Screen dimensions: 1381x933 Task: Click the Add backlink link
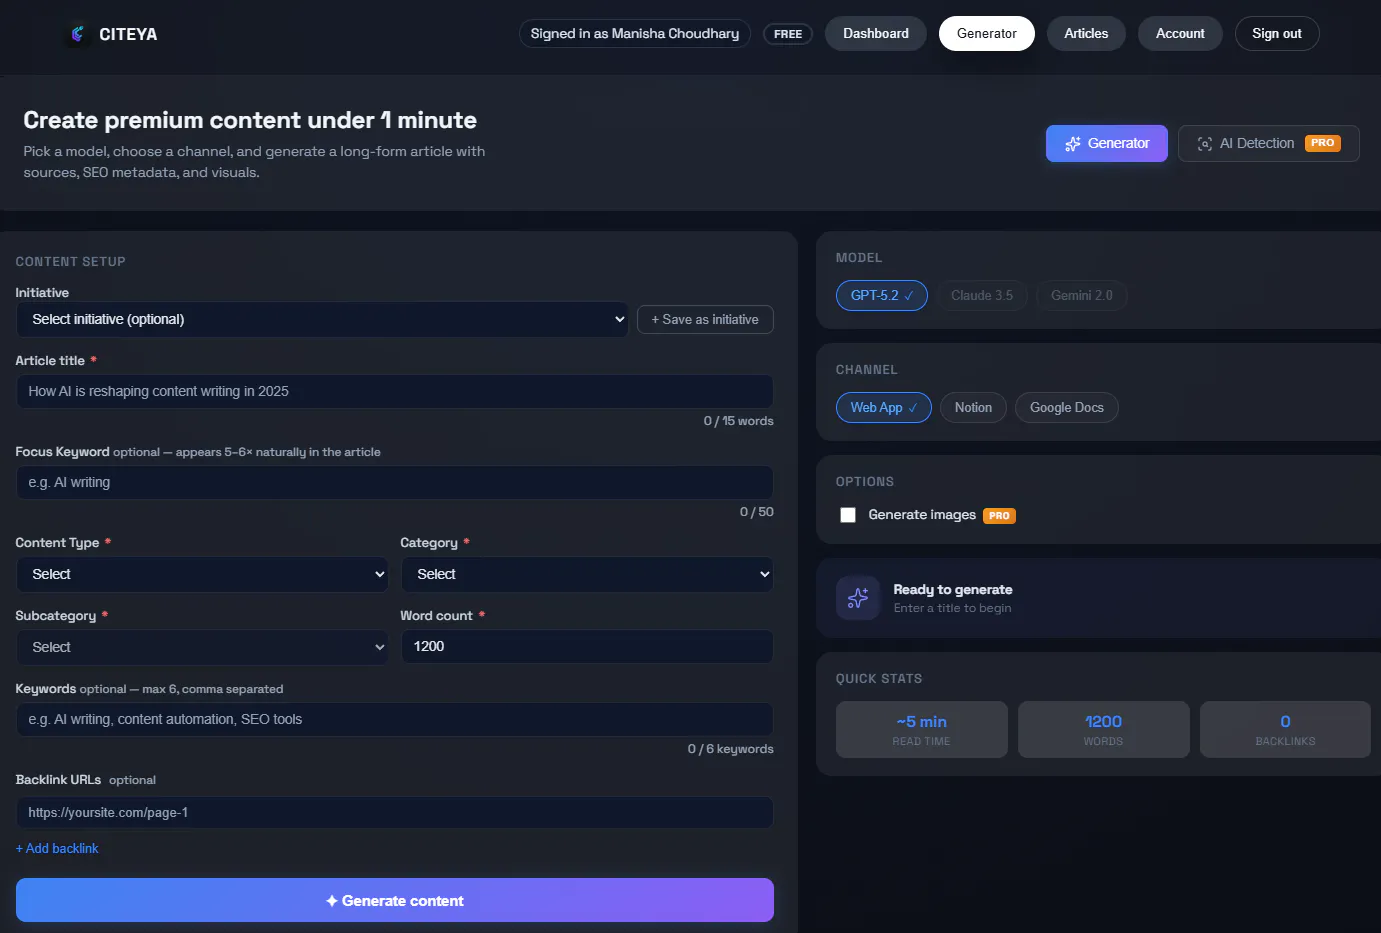click(x=57, y=849)
